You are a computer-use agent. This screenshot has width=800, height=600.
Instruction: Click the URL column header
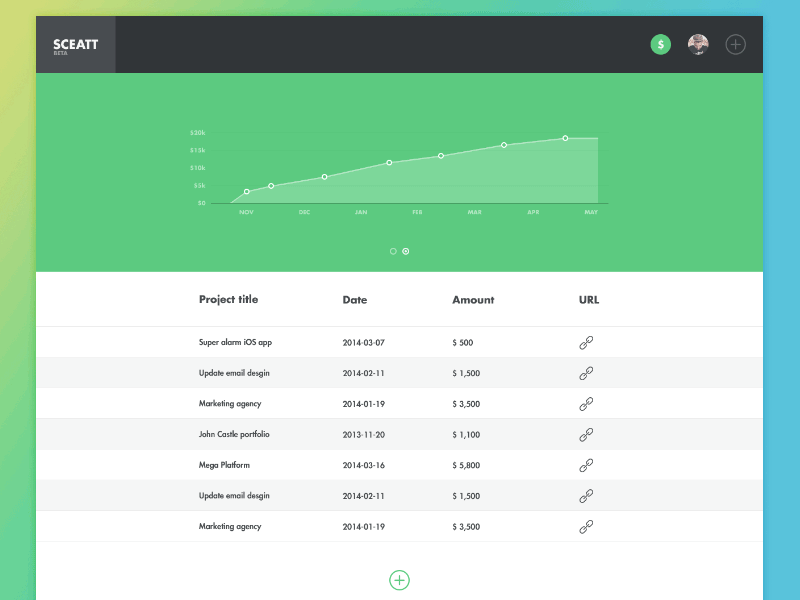click(x=588, y=299)
